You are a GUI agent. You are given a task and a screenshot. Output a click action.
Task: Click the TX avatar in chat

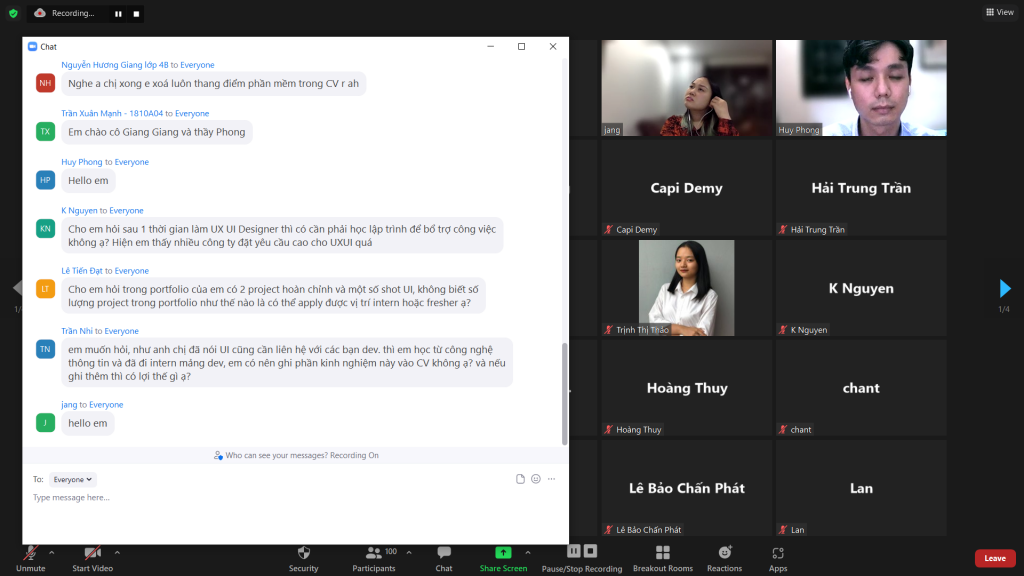(x=45, y=131)
